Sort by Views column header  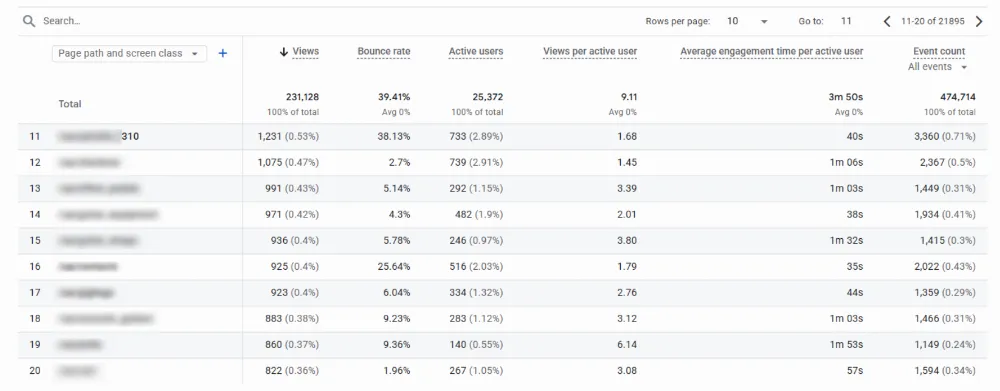(305, 52)
